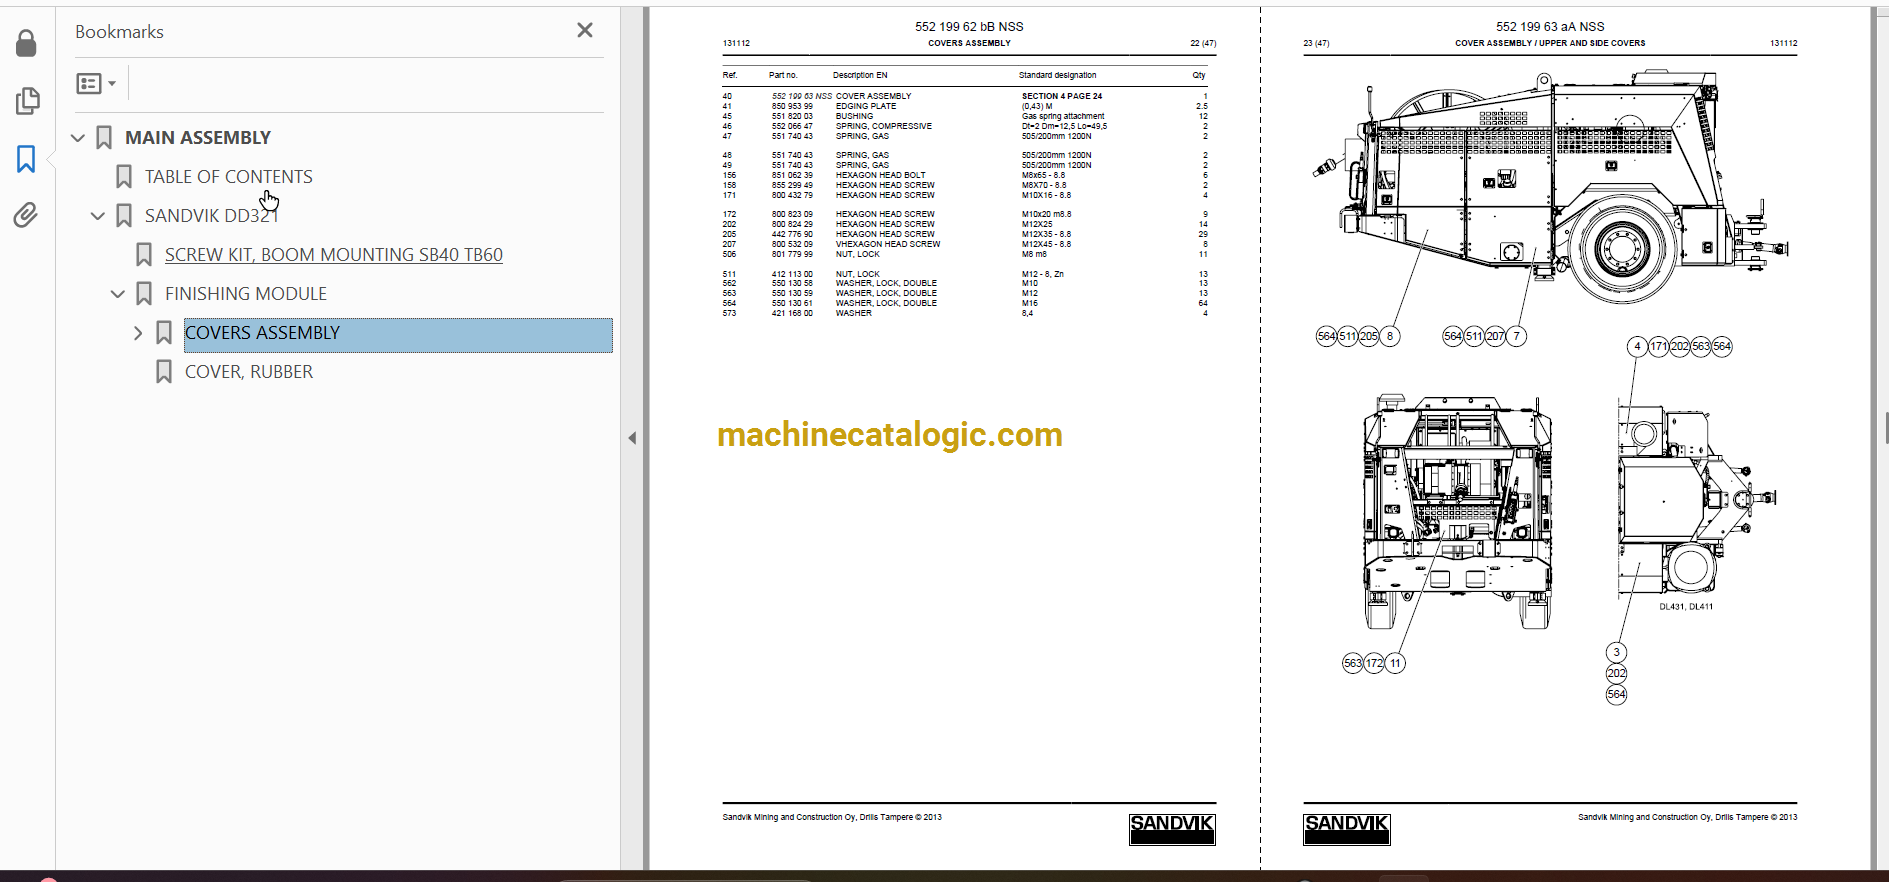Click part number '421 168 00'
This screenshot has height=882, width=1889.
[x=792, y=313]
